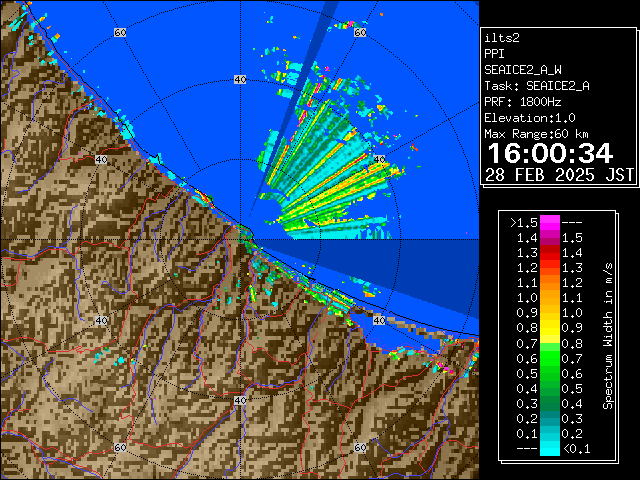Click the purple 1.4–1.5 legend color band
The height and width of the screenshot is (480, 640).
(x=550, y=238)
